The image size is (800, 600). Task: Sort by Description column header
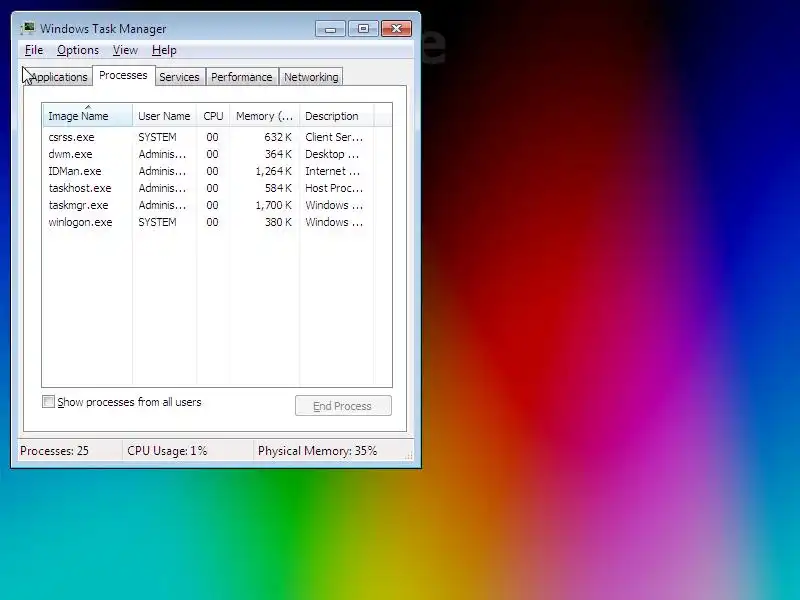[337, 116]
